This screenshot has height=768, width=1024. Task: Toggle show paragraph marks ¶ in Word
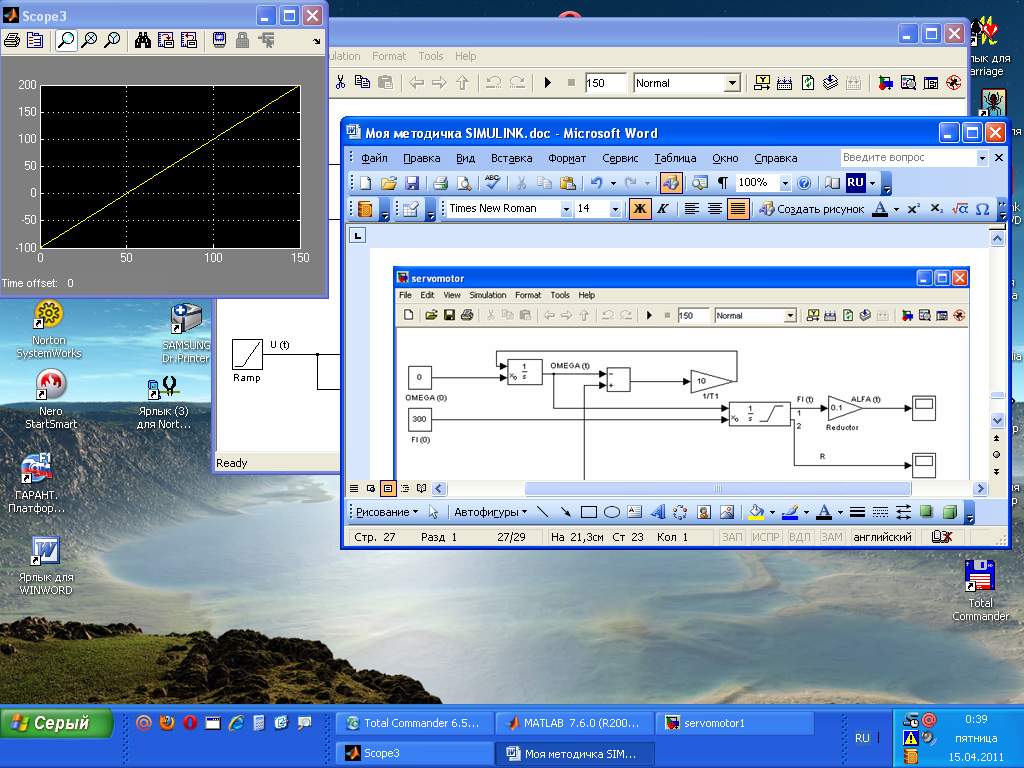pos(722,183)
